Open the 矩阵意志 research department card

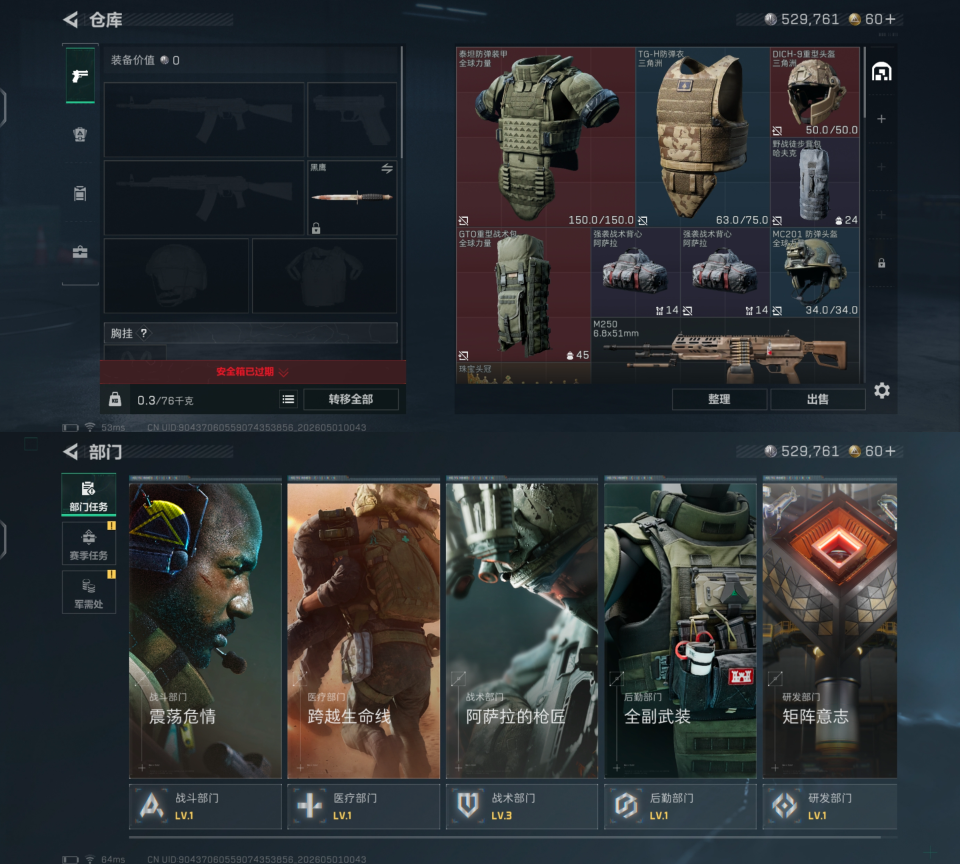(830, 630)
